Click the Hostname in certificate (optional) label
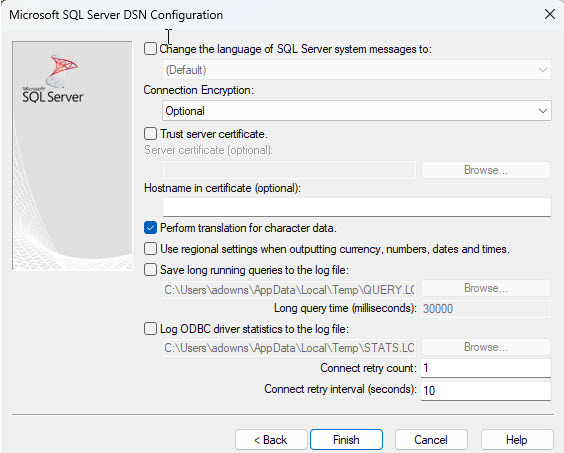Viewport: 564px width, 453px height. point(222,188)
